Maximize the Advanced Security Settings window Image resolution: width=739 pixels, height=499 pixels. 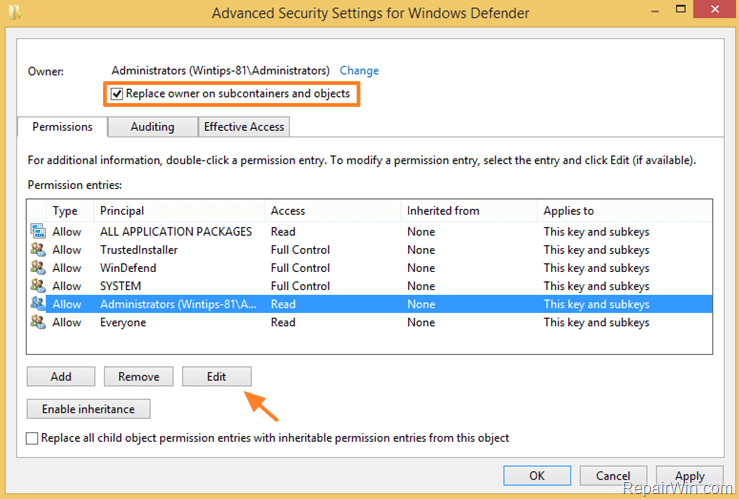[x=681, y=9]
